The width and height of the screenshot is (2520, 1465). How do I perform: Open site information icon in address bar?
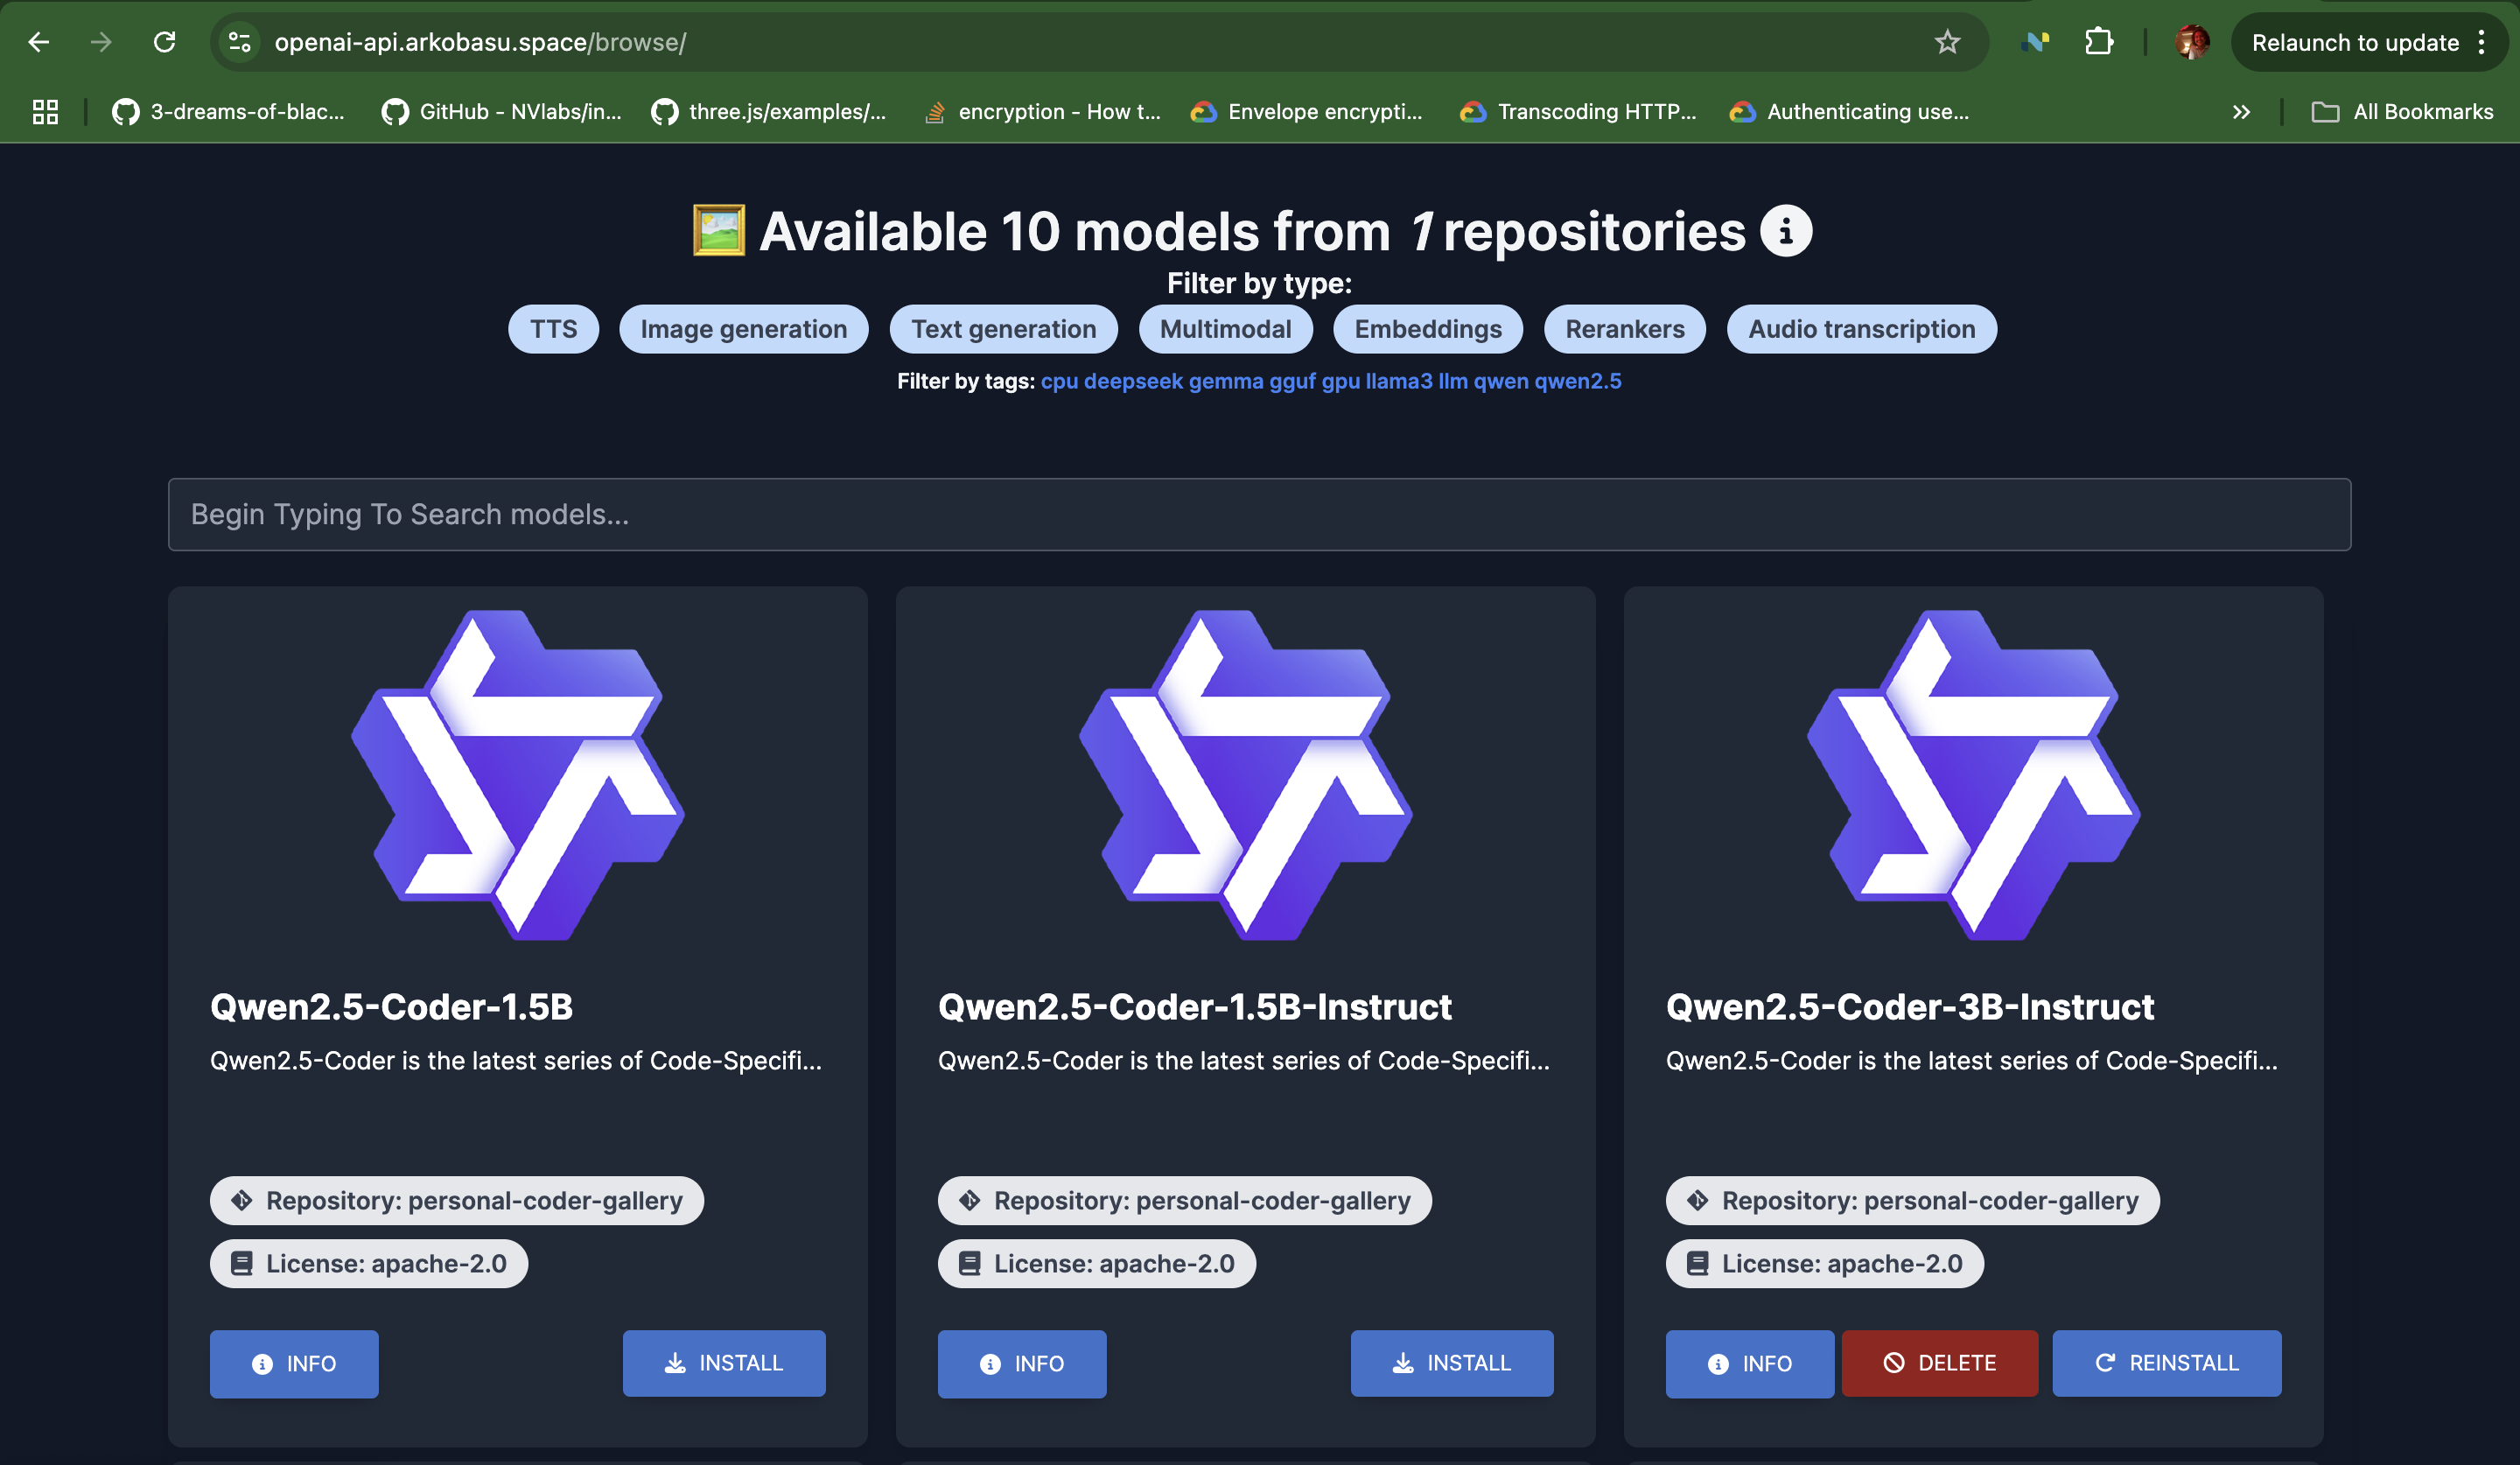240,42
